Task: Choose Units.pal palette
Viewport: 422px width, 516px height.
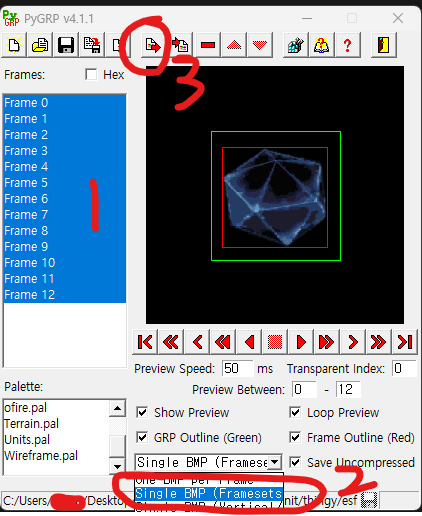Action: 56,440
